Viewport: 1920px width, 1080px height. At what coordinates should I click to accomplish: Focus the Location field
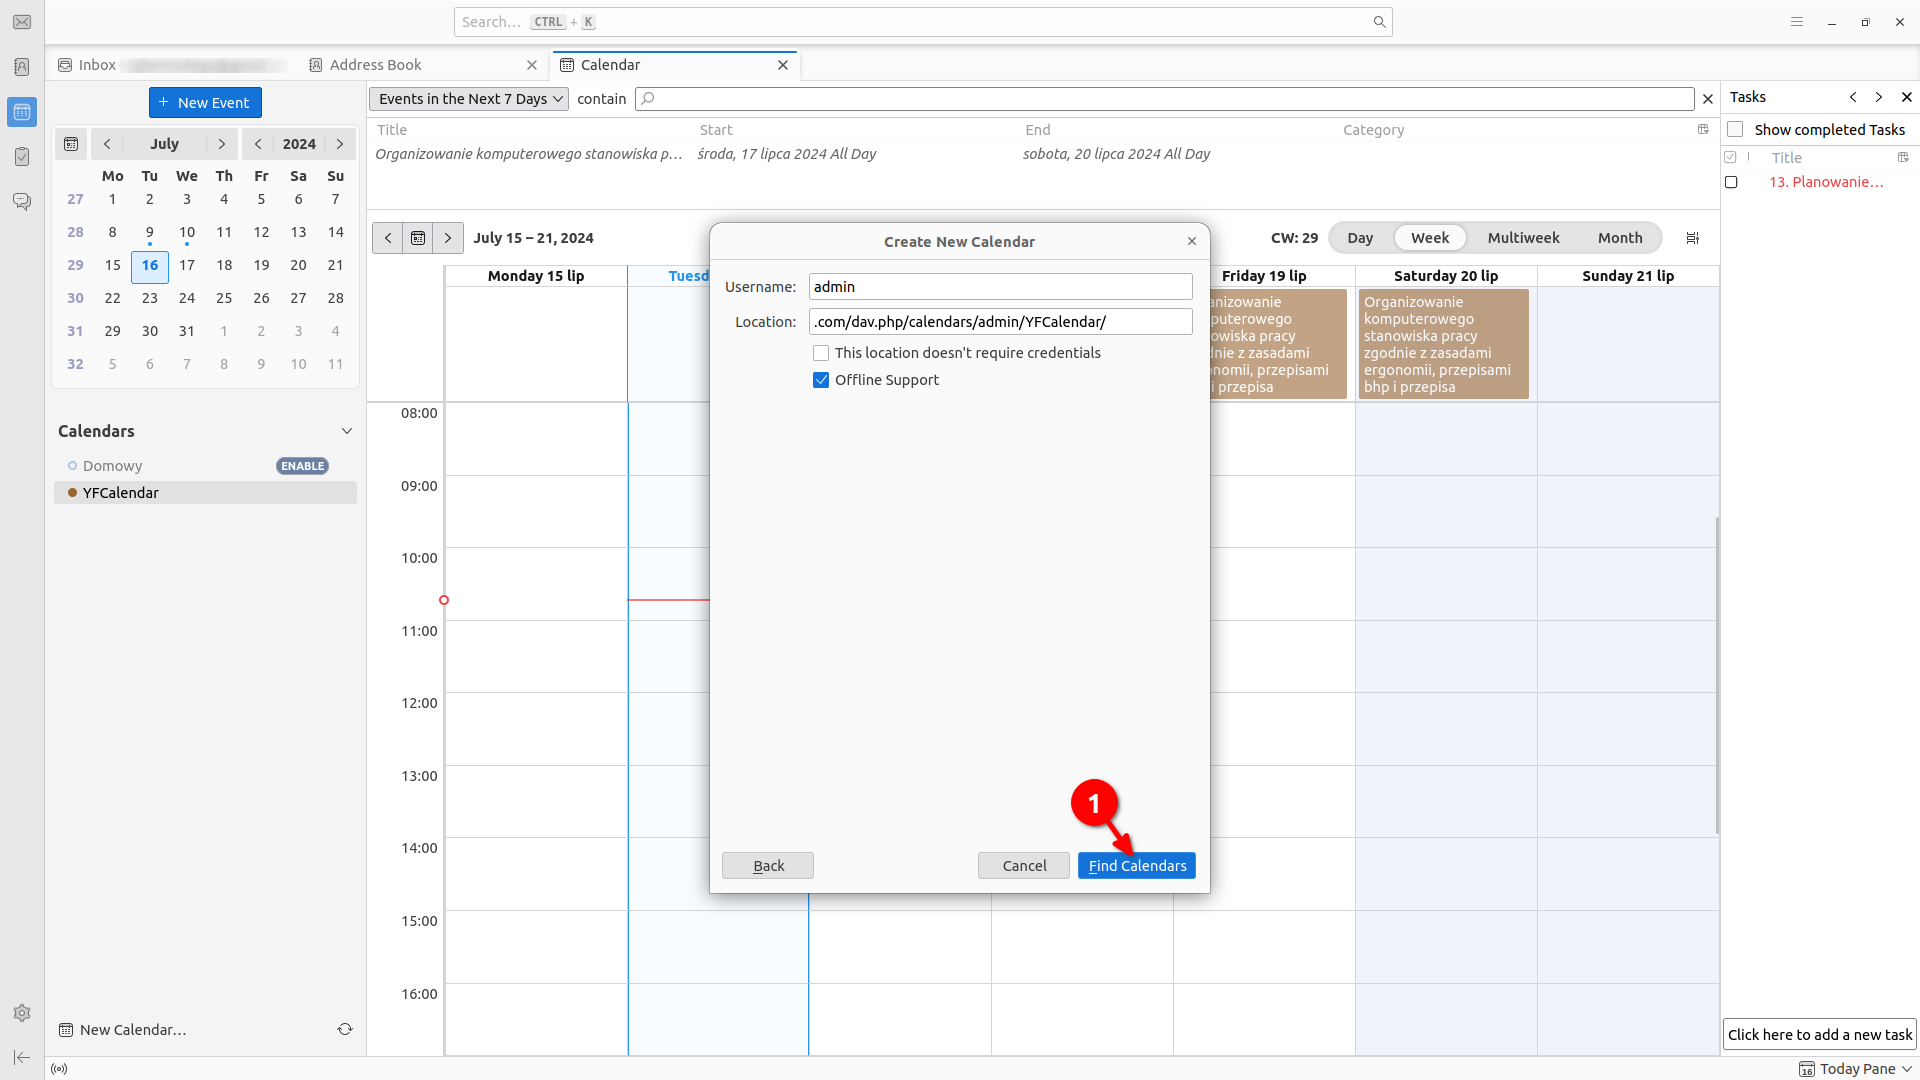[1000, 322]
